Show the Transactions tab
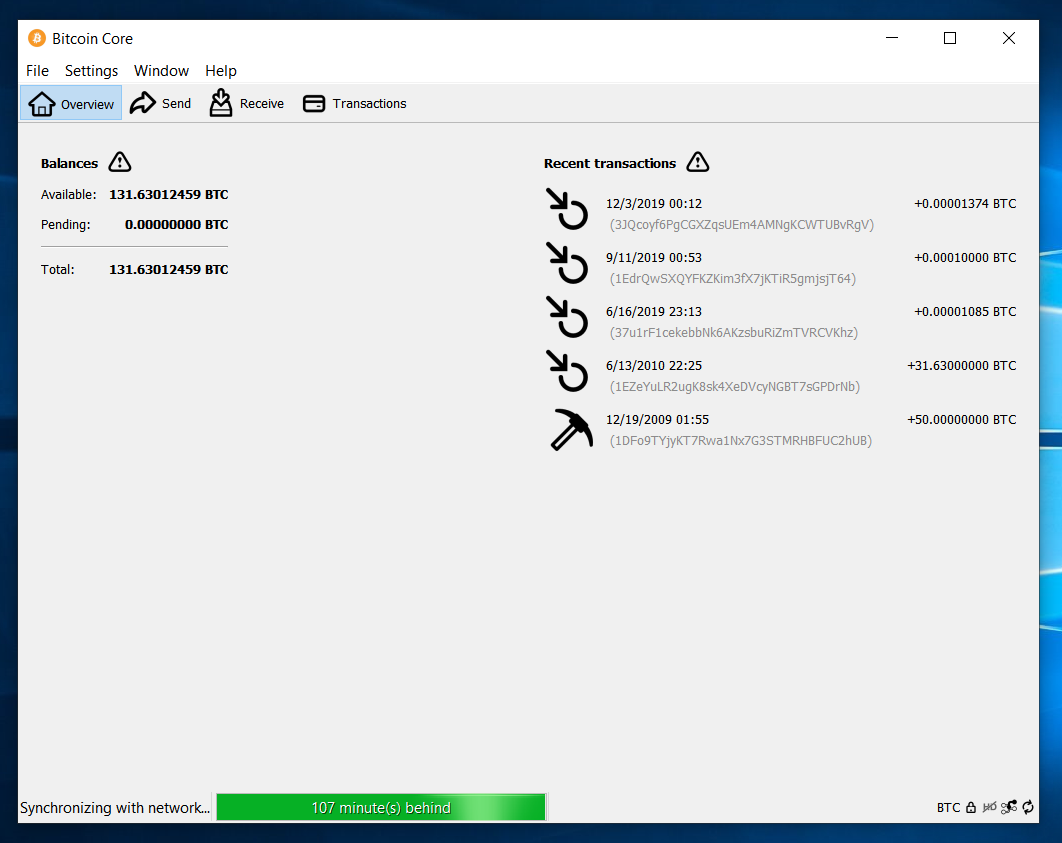Screen dimensions: 1062x843 (355, 103)
